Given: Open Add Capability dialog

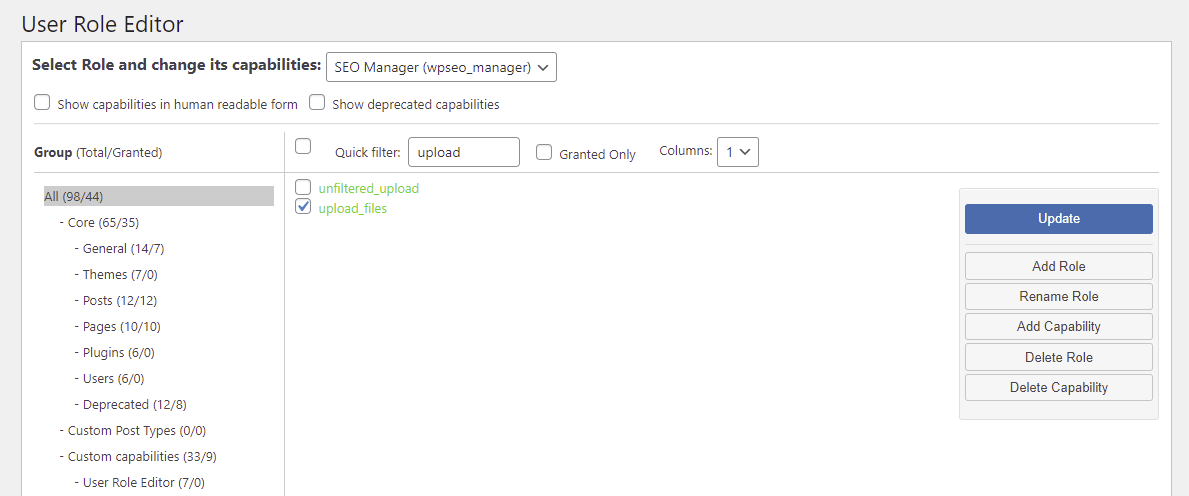Looking at the screenshot, I should coord(1058,327).
